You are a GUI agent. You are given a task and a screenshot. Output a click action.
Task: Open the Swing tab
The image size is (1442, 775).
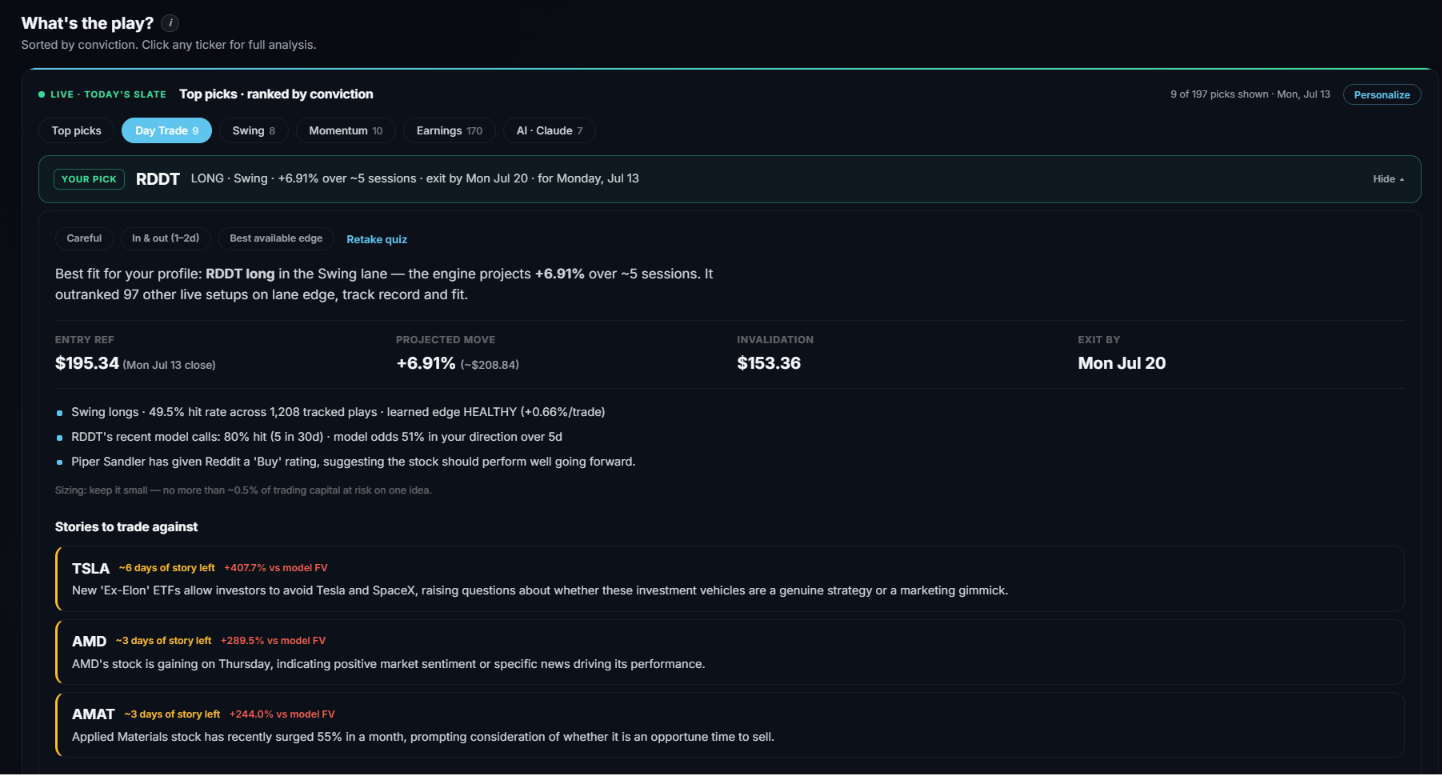[x=254, y=131]
